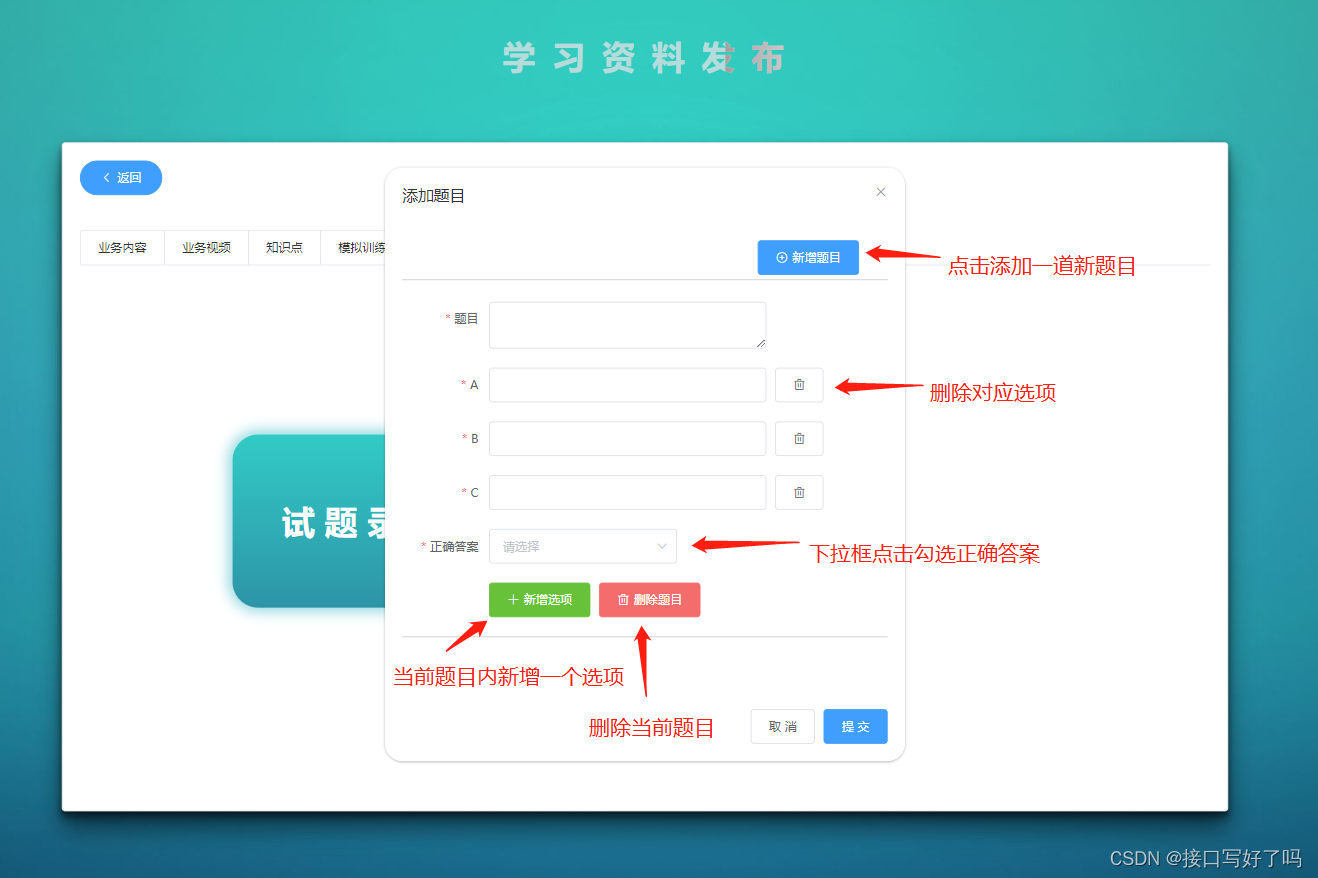Click into the 题目 textarea
This screenshot has width=1318, height=878.
point(627,325)
